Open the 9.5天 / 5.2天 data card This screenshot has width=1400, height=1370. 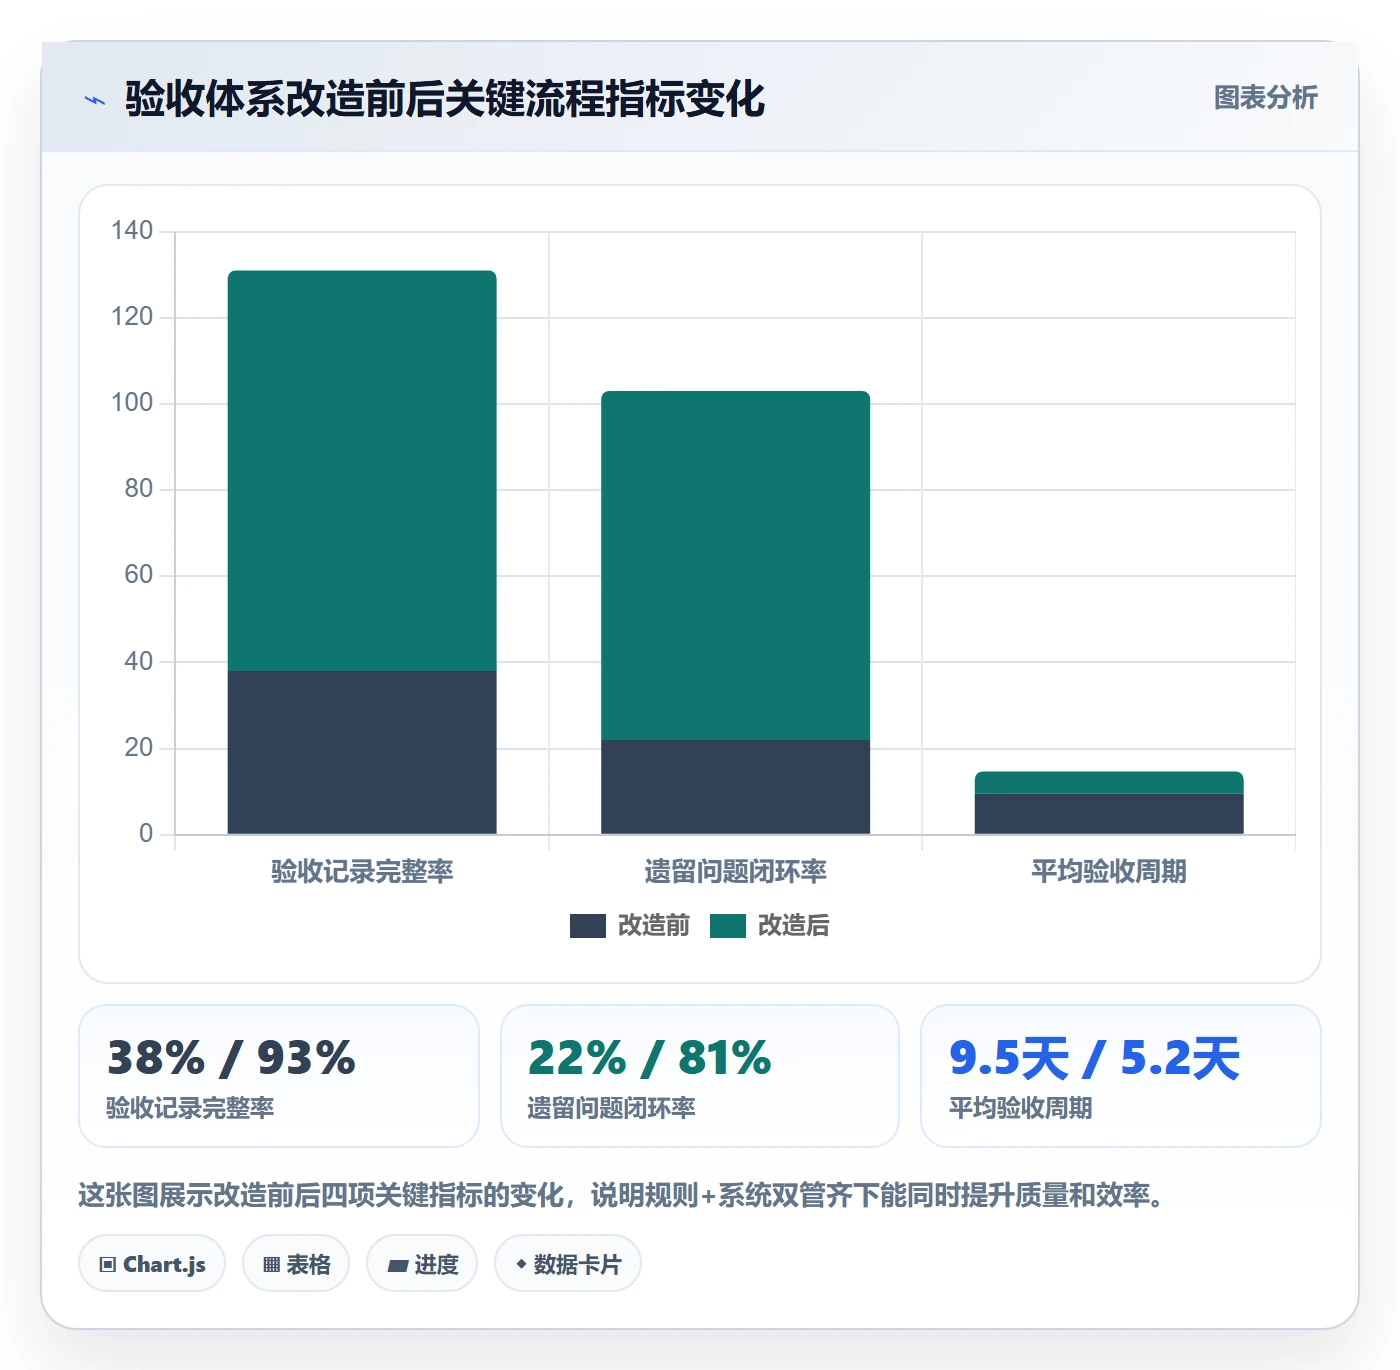tap(1121, 1076)
